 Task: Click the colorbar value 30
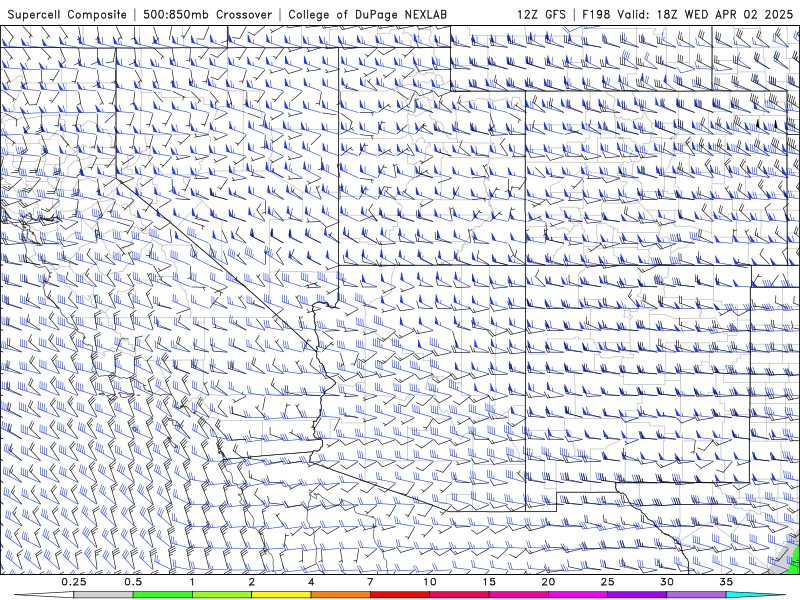coord(666,582)
